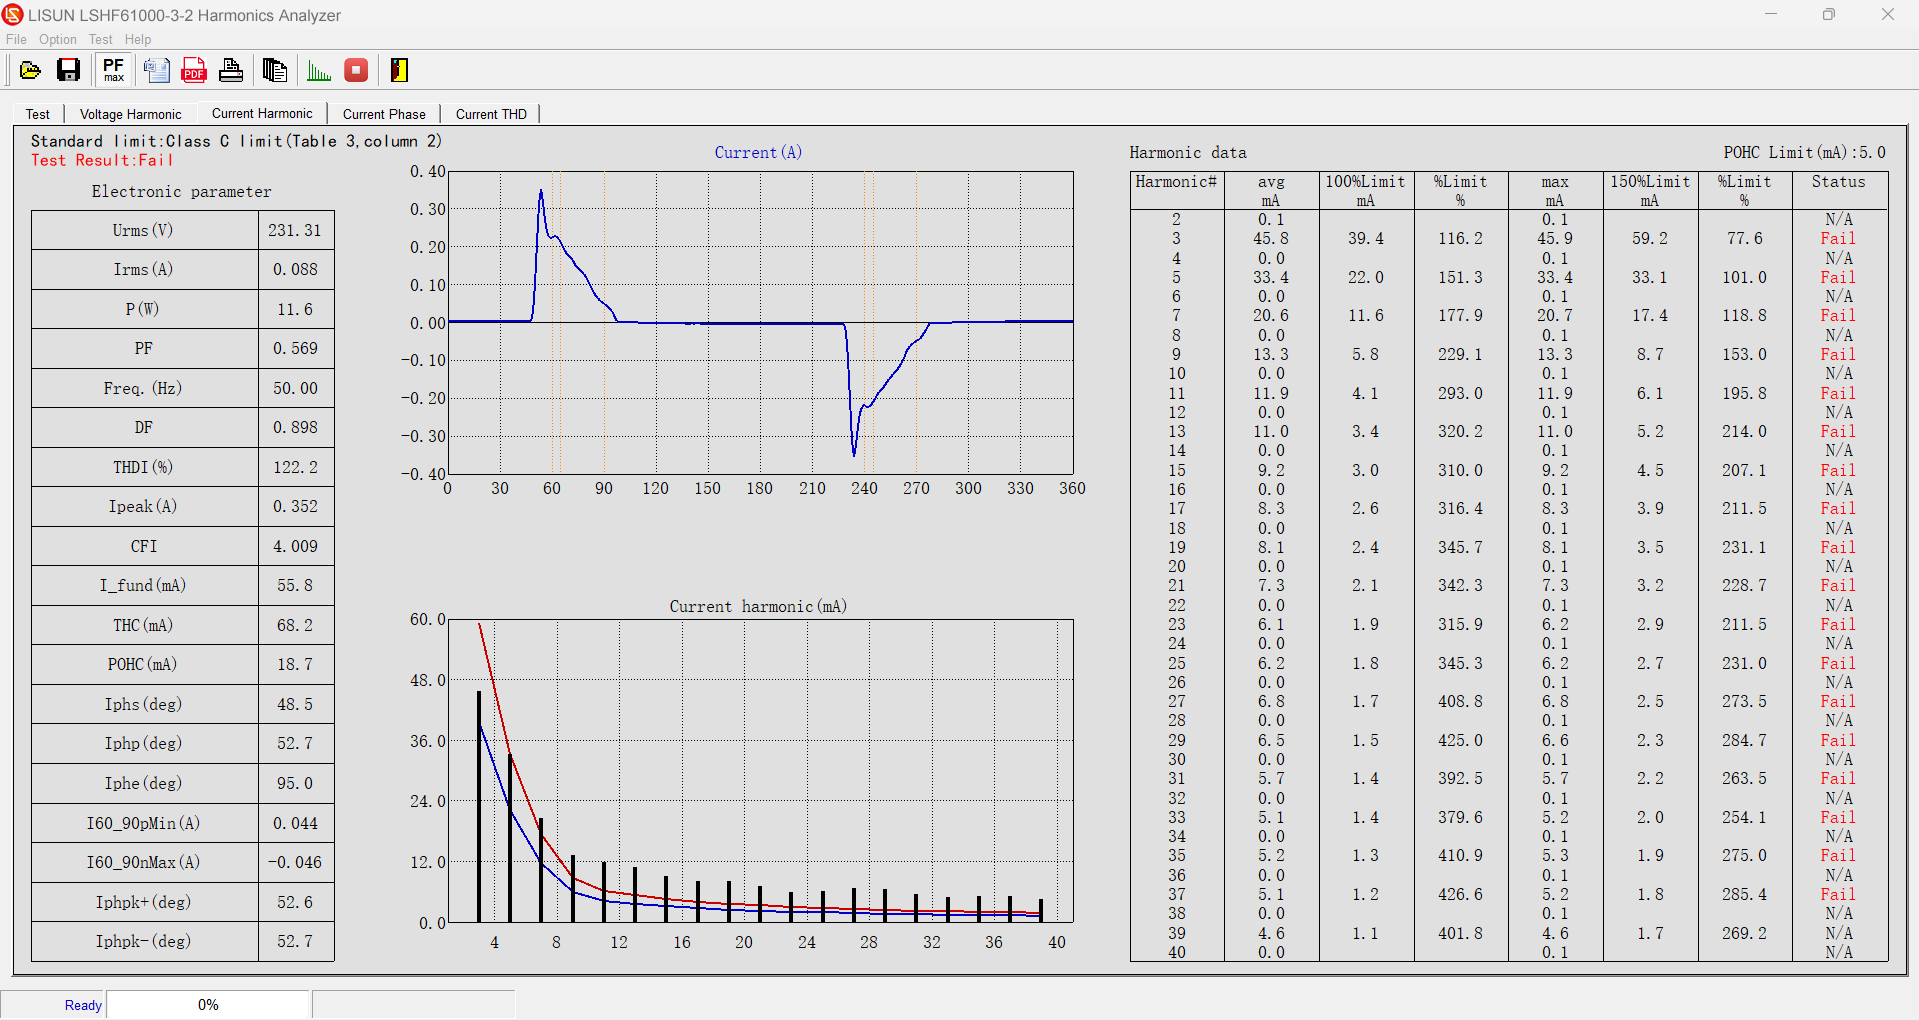Click the Electronic parameter heading
The image size is (1919, 1020).
(x=181, y=191)
